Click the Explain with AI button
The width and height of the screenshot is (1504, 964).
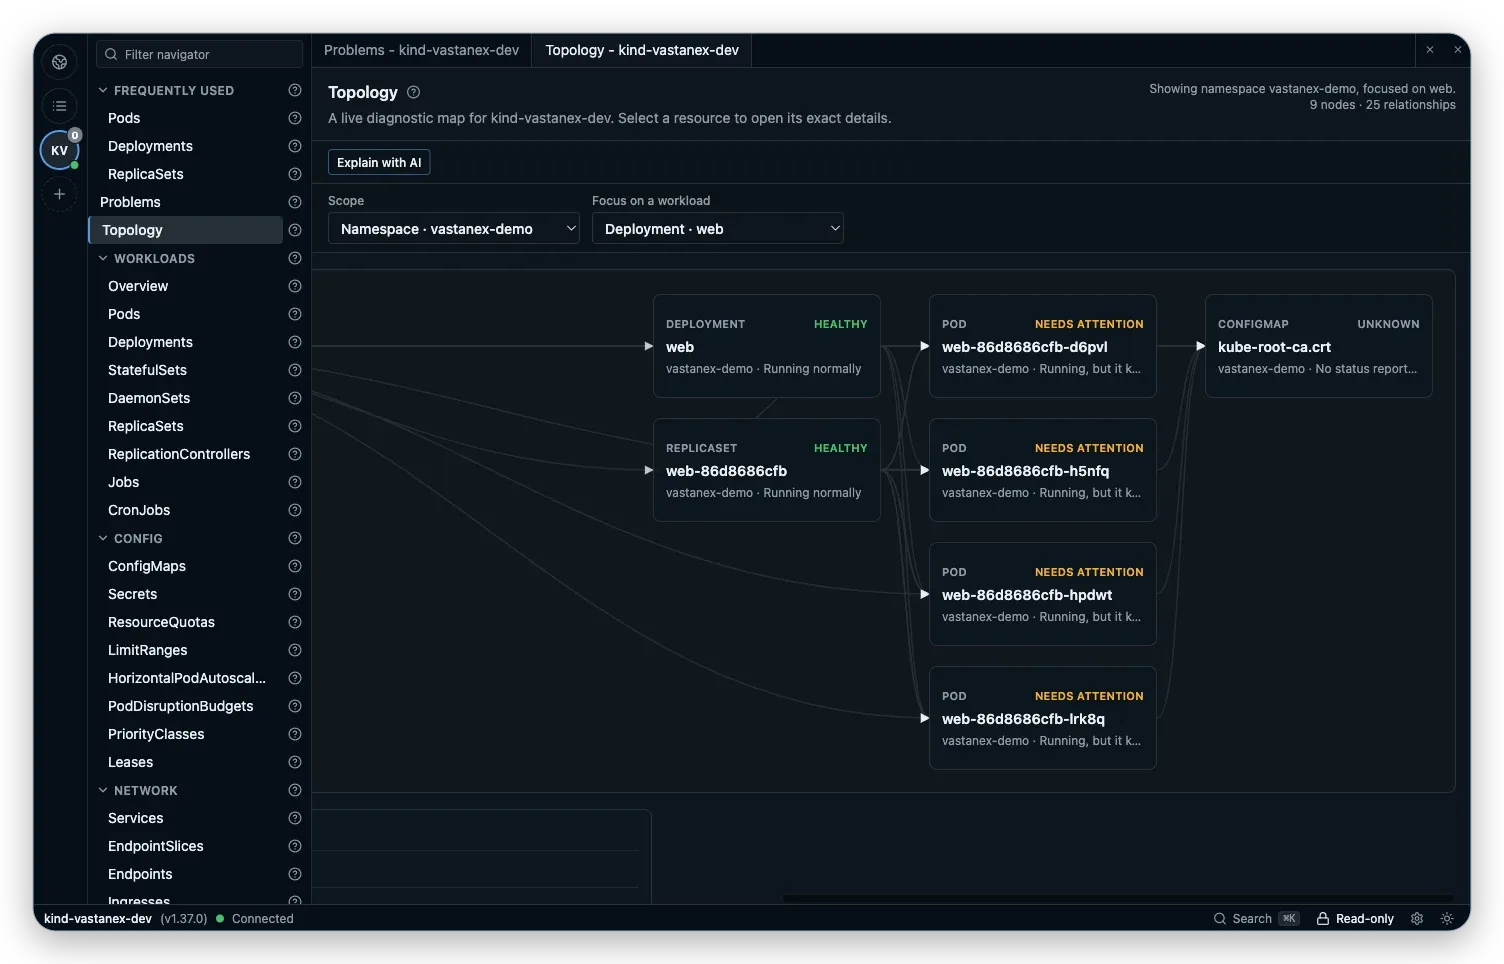(379, 162)
